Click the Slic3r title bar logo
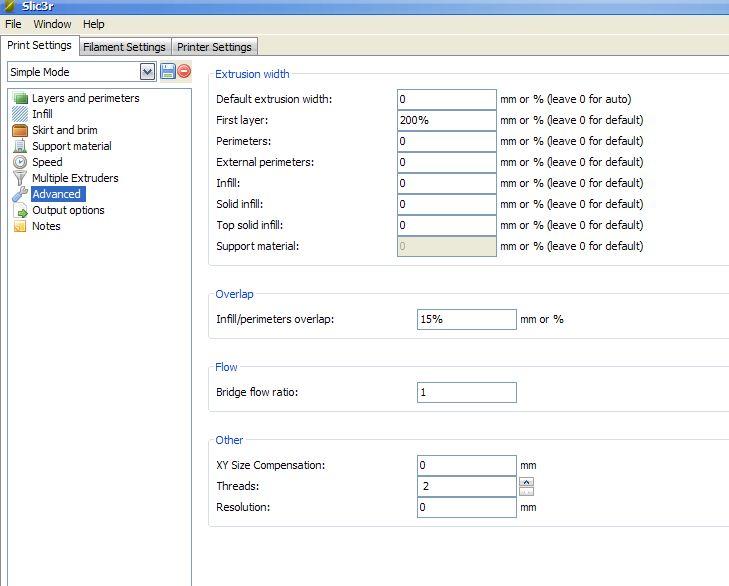The image size is (729, 586). click(9, 6)
